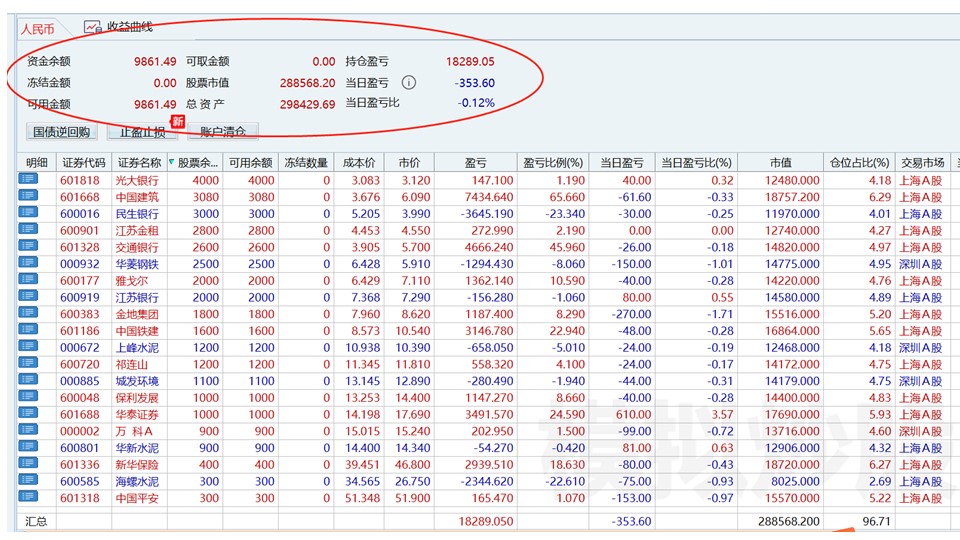Viewport: 960px width, 540px height.
Task: Open detail icon for 光大银行 row
Action: click(28, 179)
